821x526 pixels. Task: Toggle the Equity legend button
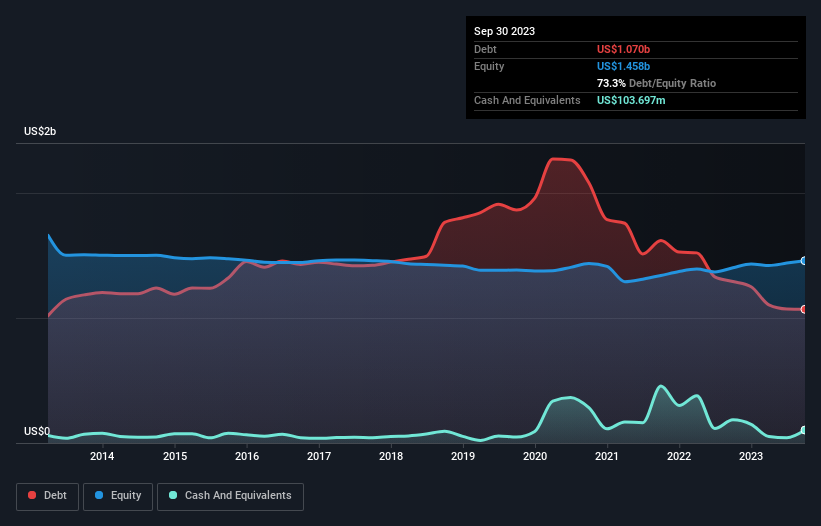tap(118, 496)
